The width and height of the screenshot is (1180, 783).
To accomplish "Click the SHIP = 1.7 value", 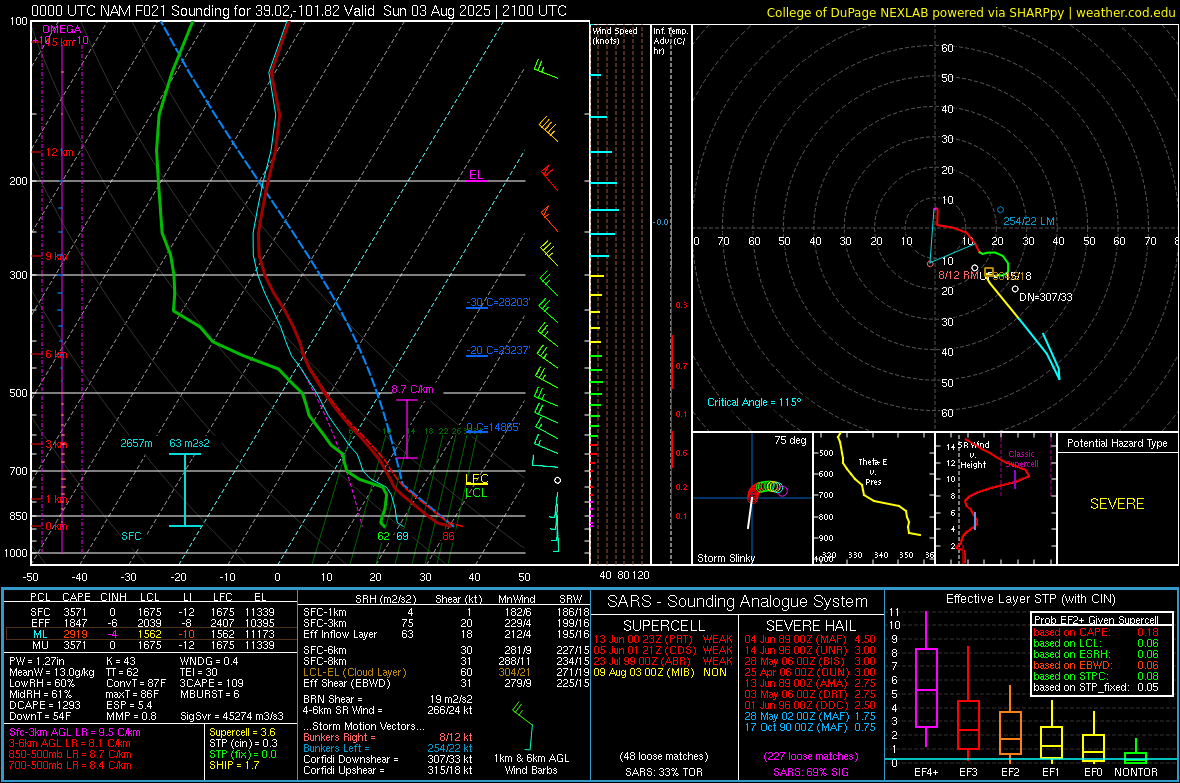I will 234,765.
